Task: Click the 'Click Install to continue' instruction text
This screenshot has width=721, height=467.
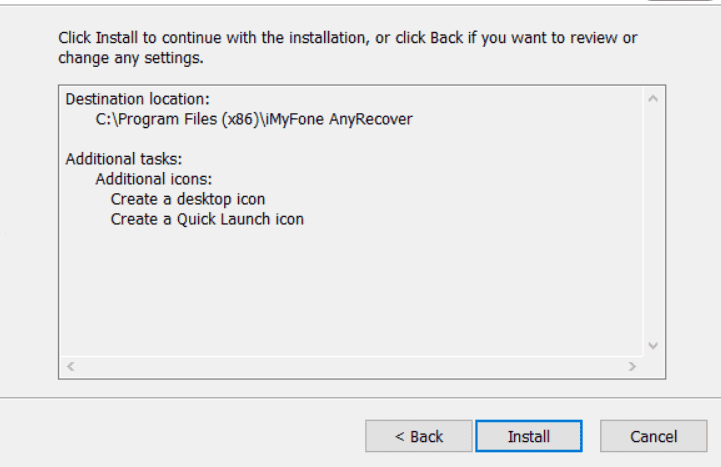Action: point(348,38)
